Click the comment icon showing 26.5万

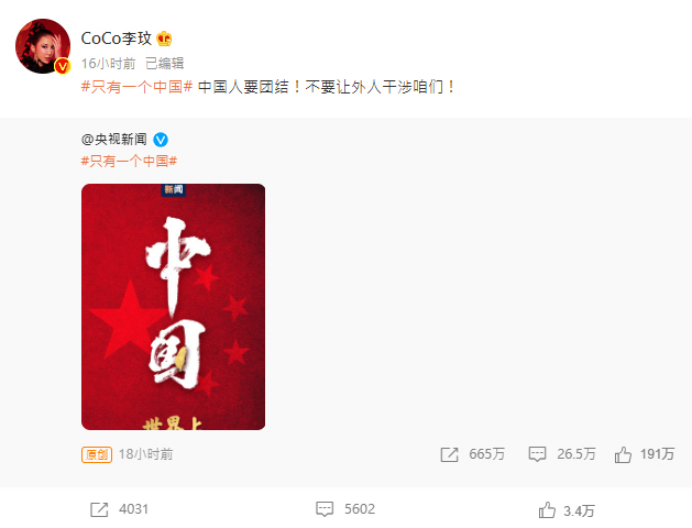point(537,455)
